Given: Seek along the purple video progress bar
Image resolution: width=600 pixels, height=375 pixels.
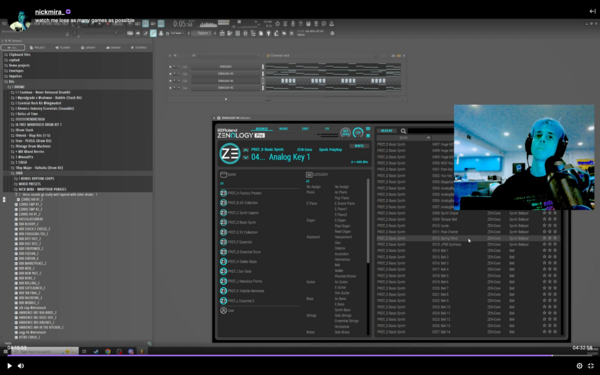Looking at the screenshot, I should point(279,355).
